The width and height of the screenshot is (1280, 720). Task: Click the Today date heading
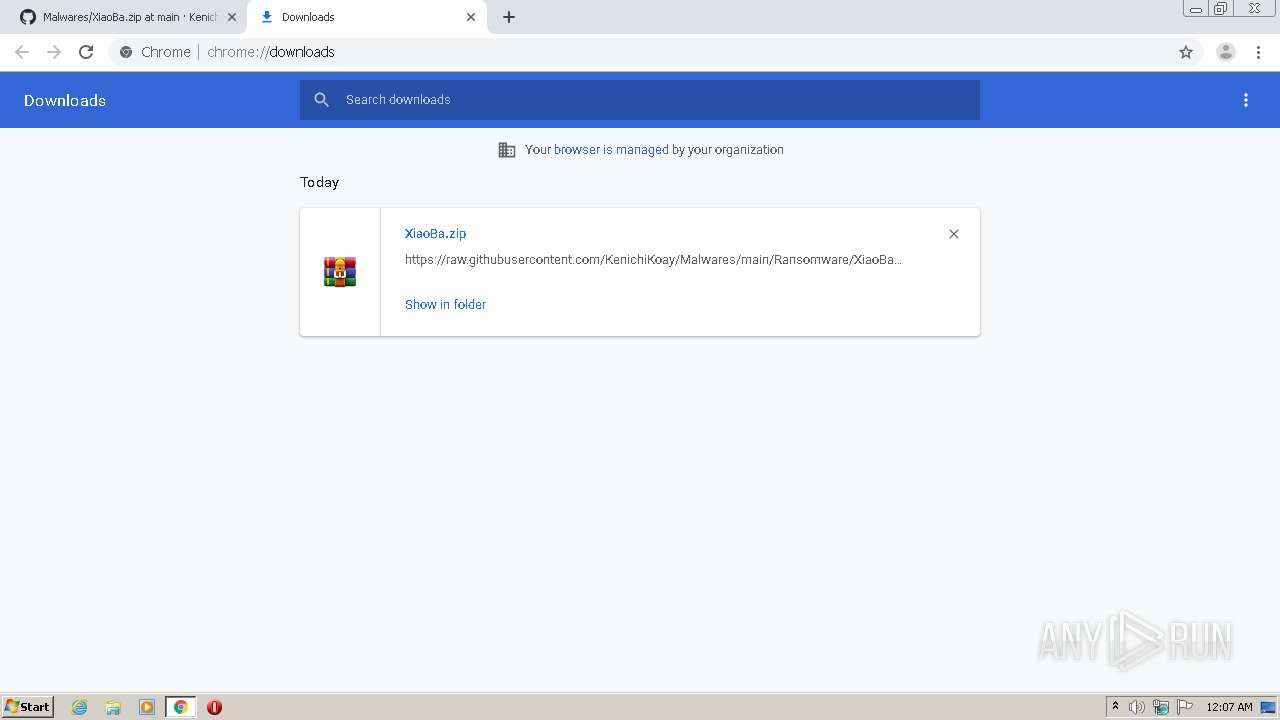pyautogui.click(x=320, y=182)
